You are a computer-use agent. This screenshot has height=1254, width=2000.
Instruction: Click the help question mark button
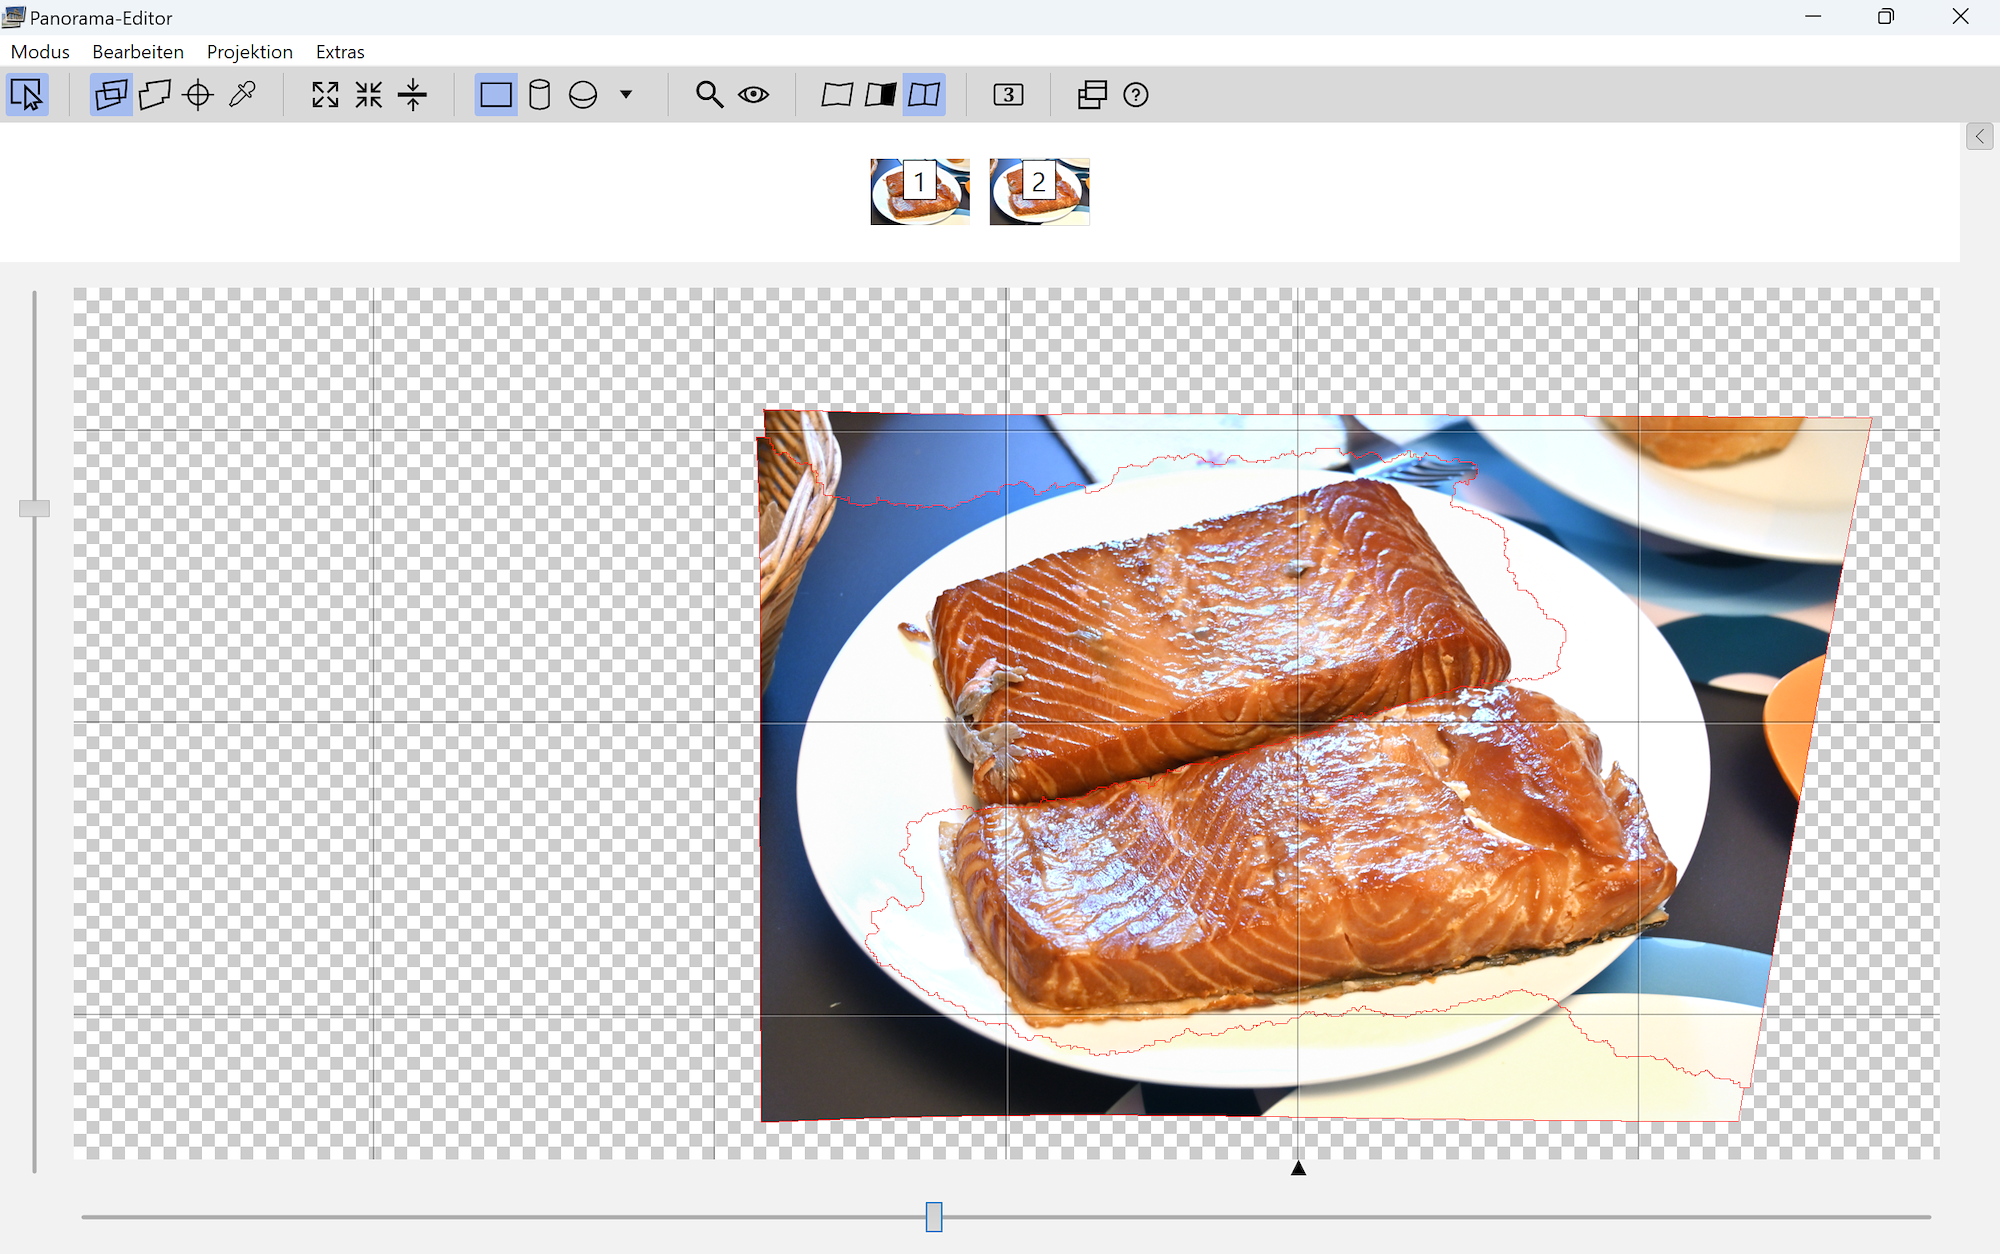point(1135,95)
